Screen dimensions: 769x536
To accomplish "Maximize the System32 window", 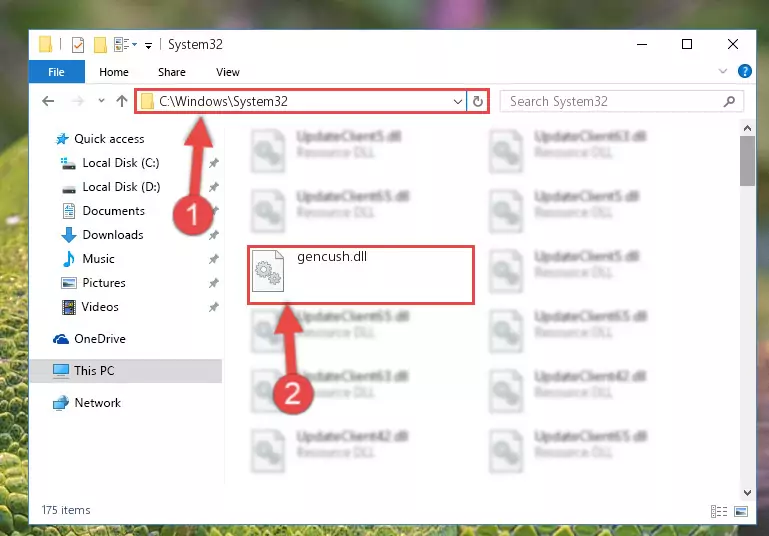I will click(x=687, y=45).
